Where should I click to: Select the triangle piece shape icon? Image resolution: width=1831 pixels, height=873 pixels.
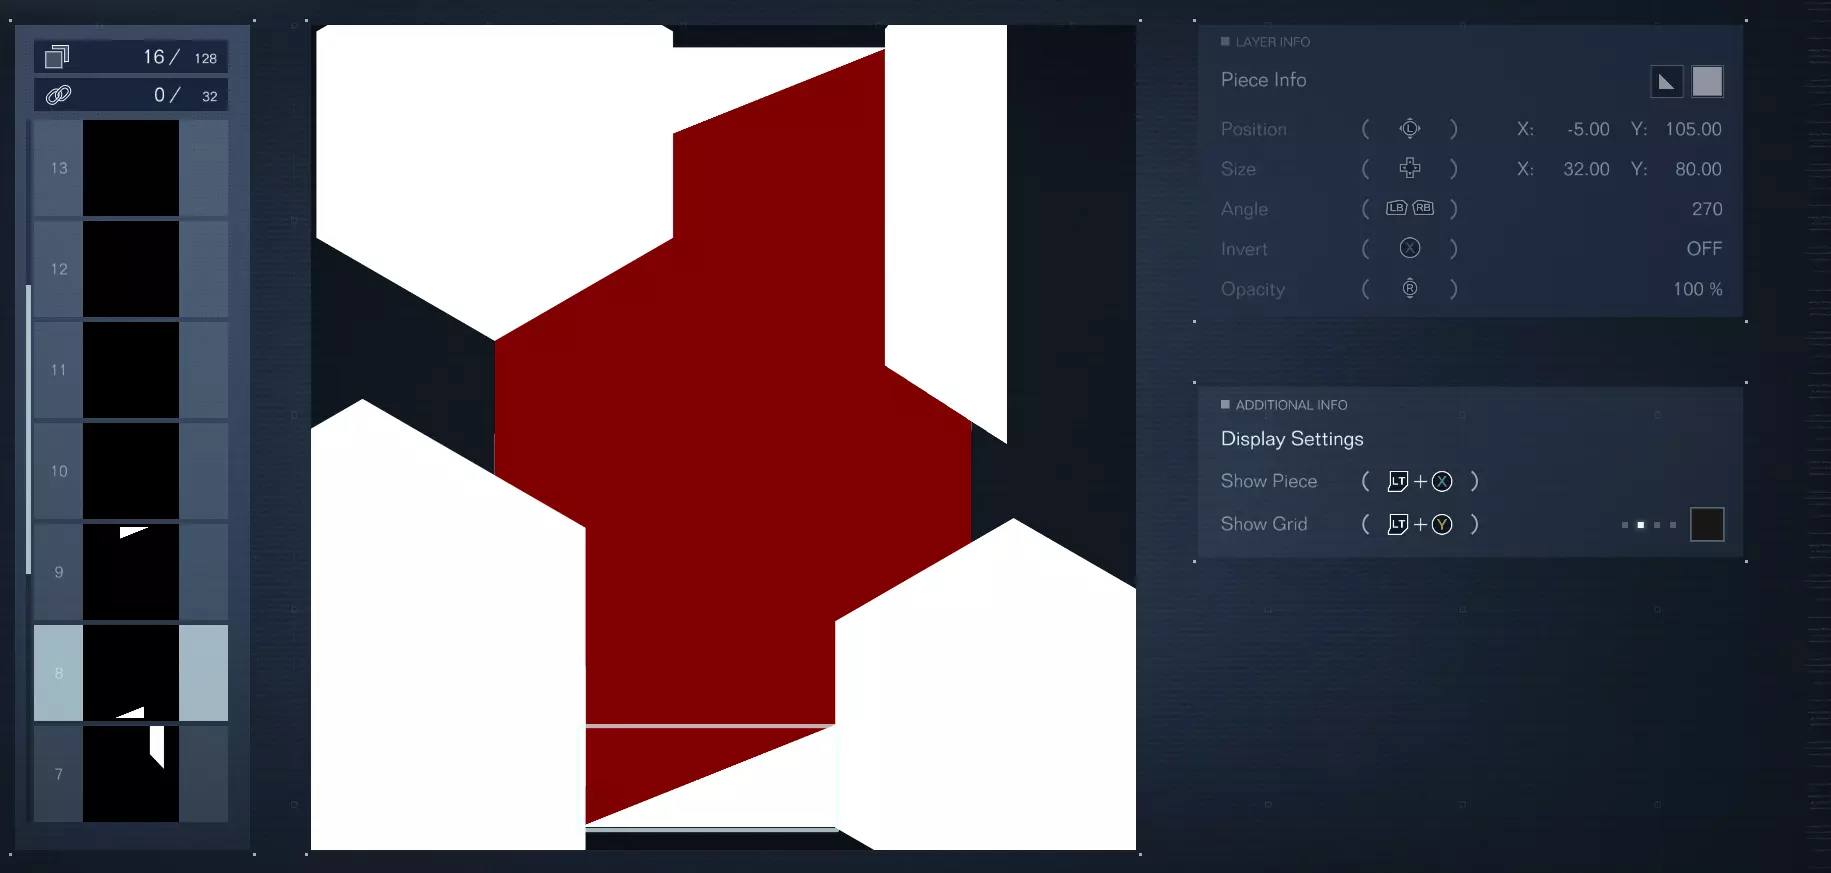1666,81
